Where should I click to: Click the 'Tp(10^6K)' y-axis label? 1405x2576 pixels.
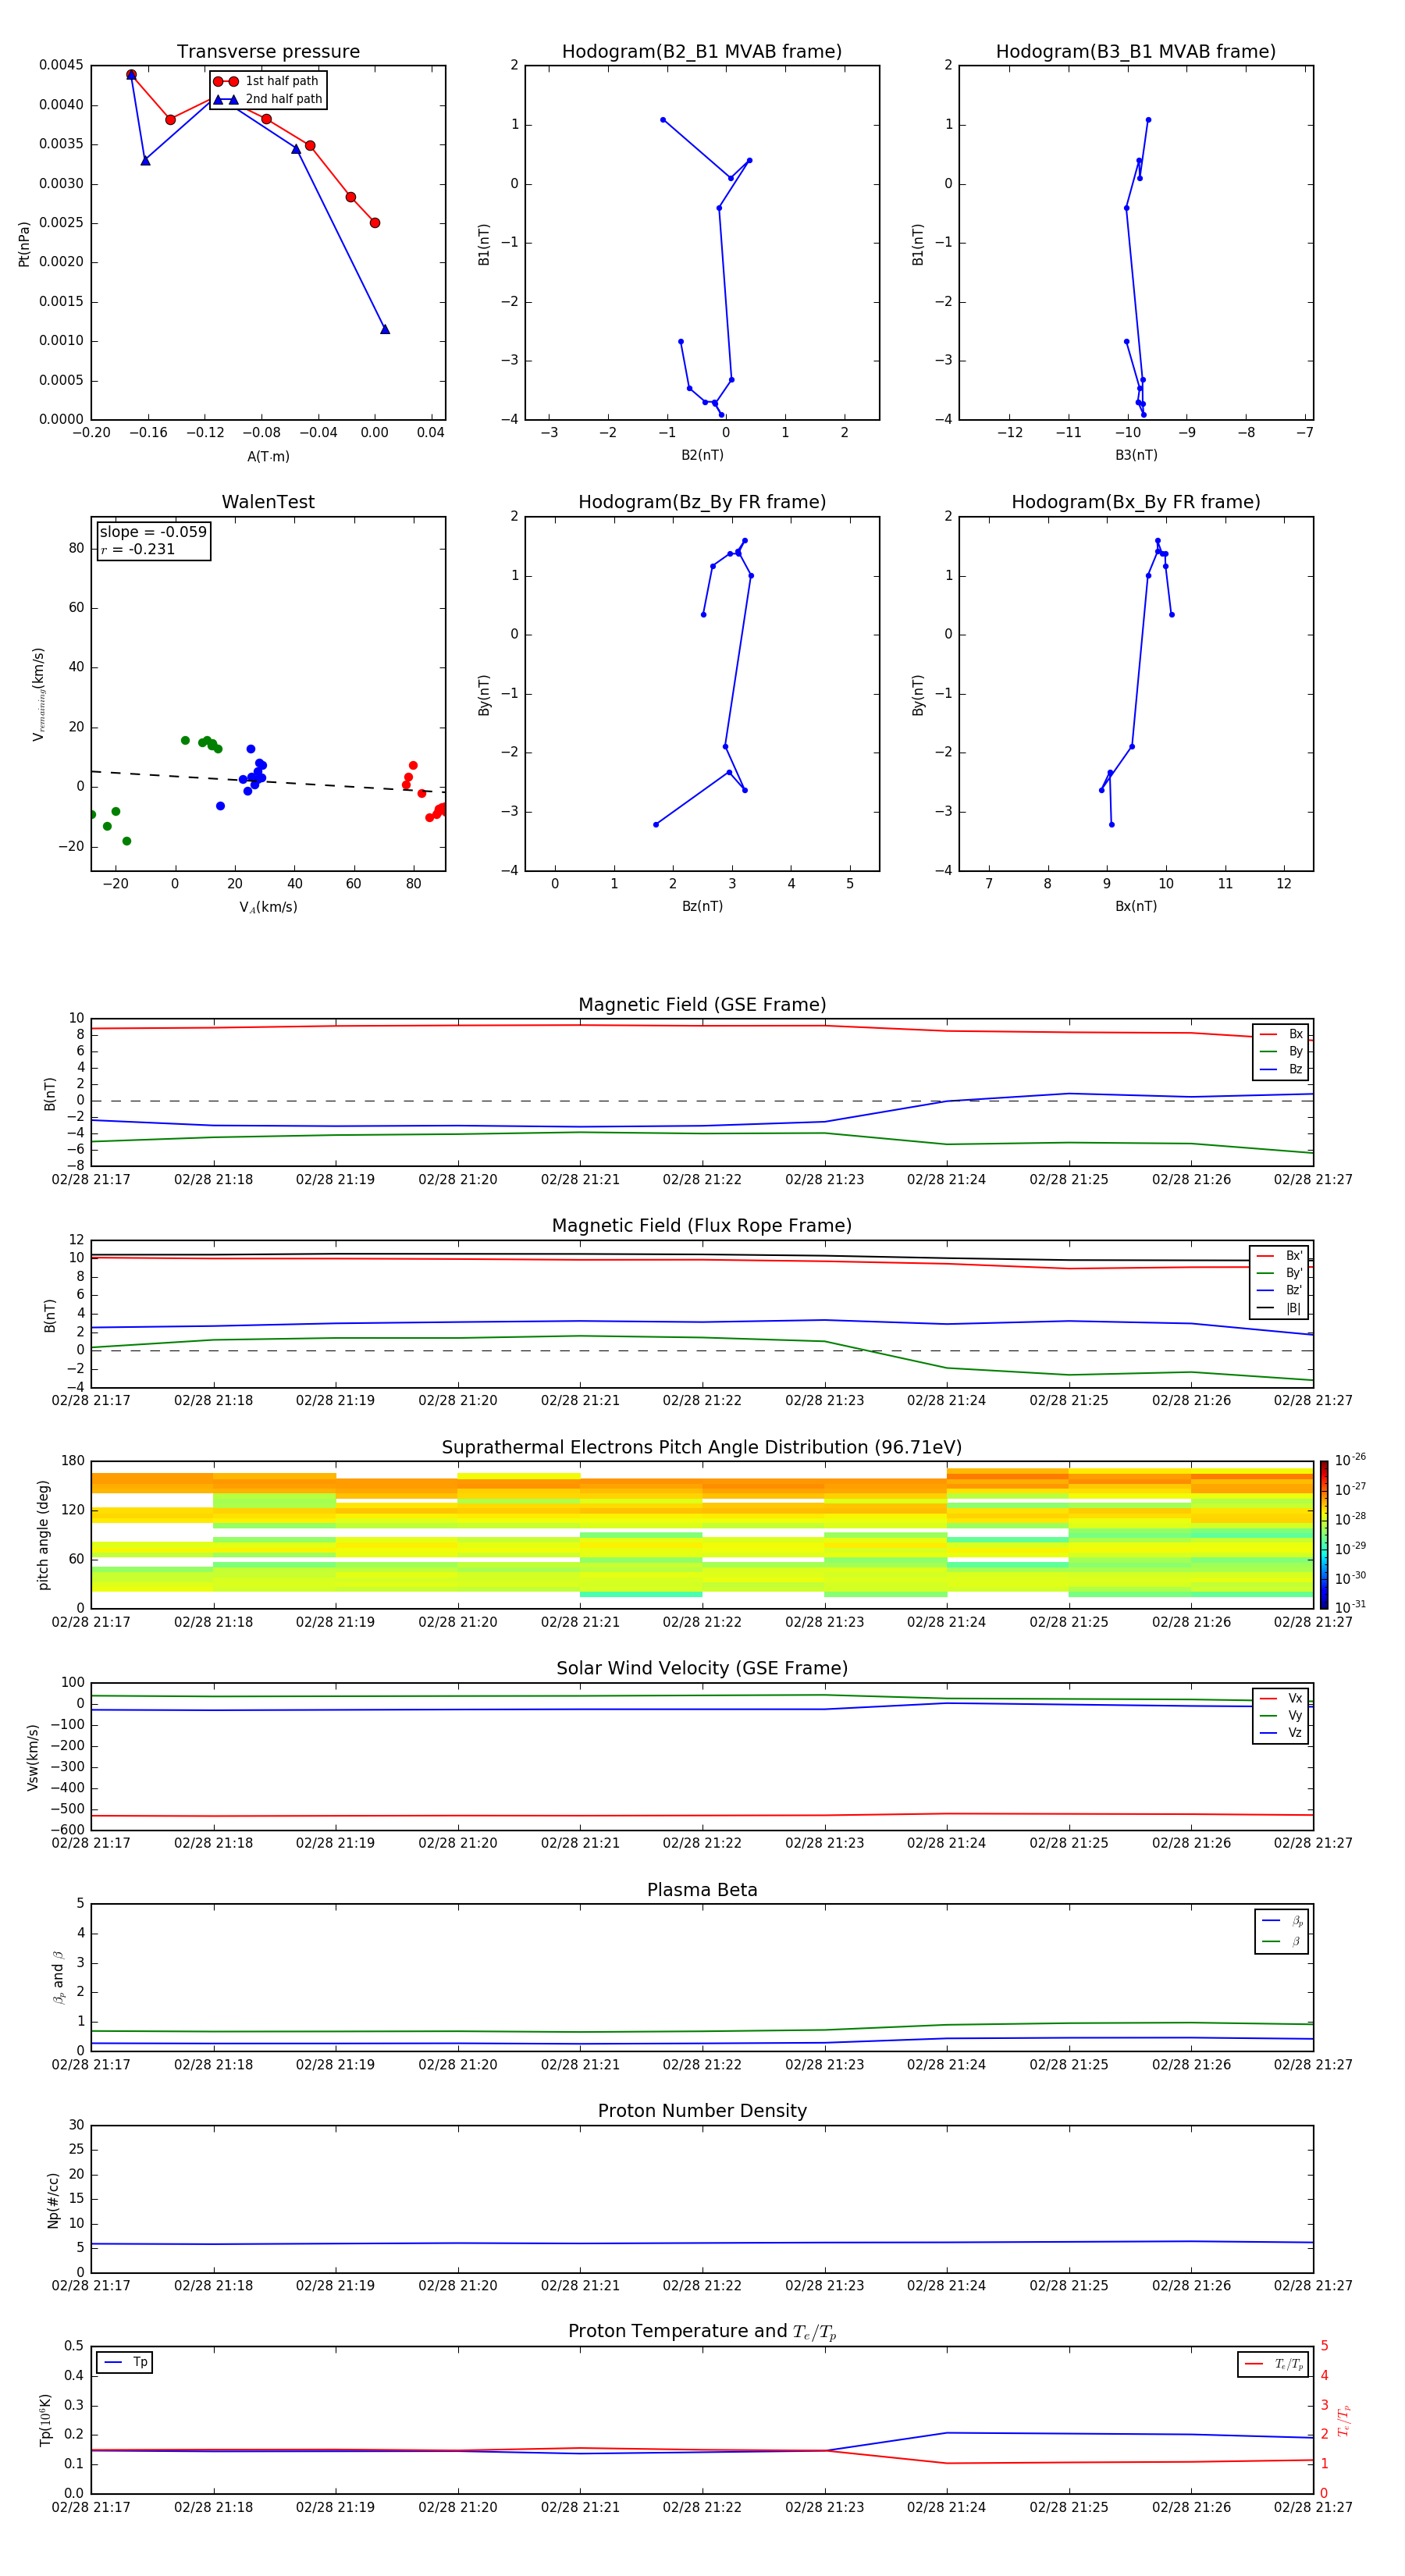pyautogui.click(x=45, y=2420)
